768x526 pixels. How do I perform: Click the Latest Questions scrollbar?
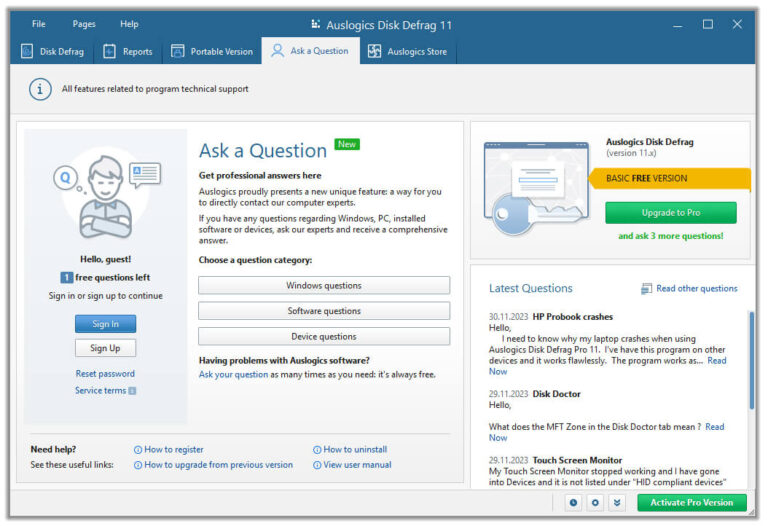click(x=751, y=360)
